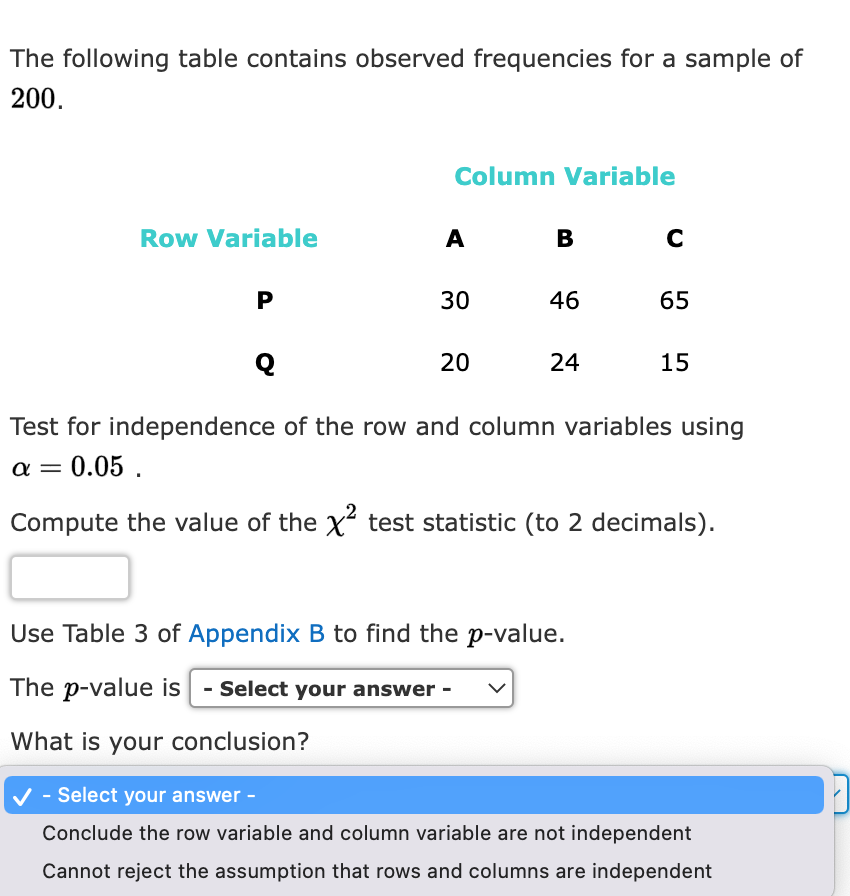Open the Appendix B hyperlink
The width and height of the screenshot is (850, 896).
[254, 634]
